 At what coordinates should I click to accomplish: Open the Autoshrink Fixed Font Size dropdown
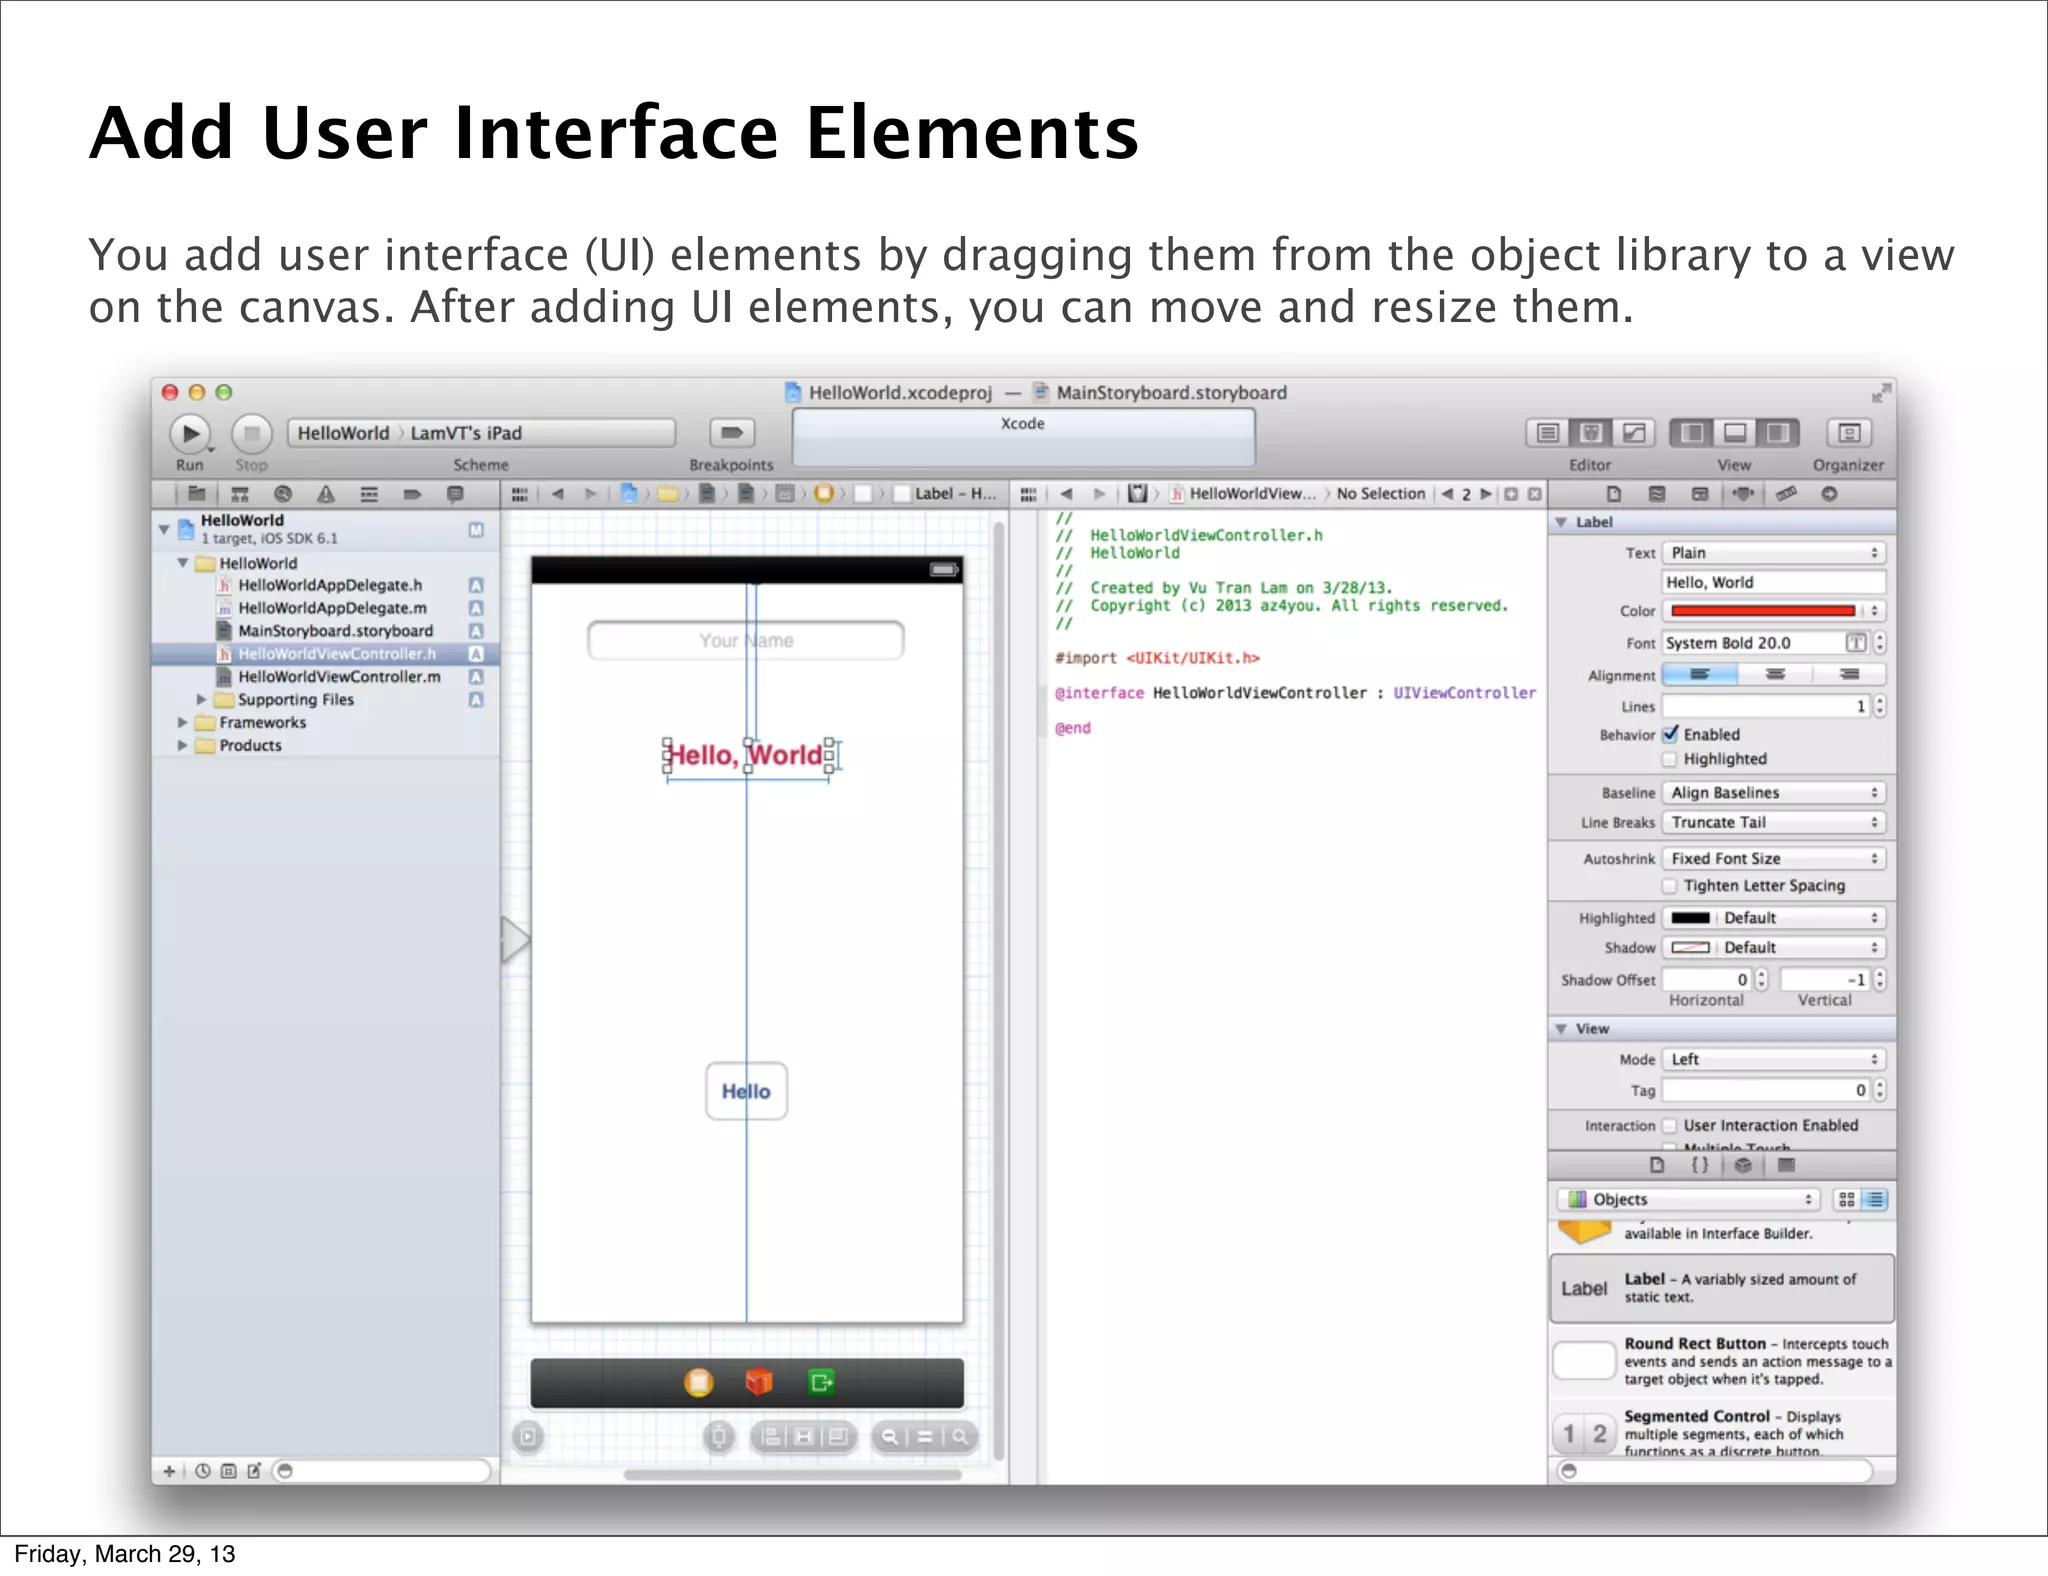point(1774,859)
